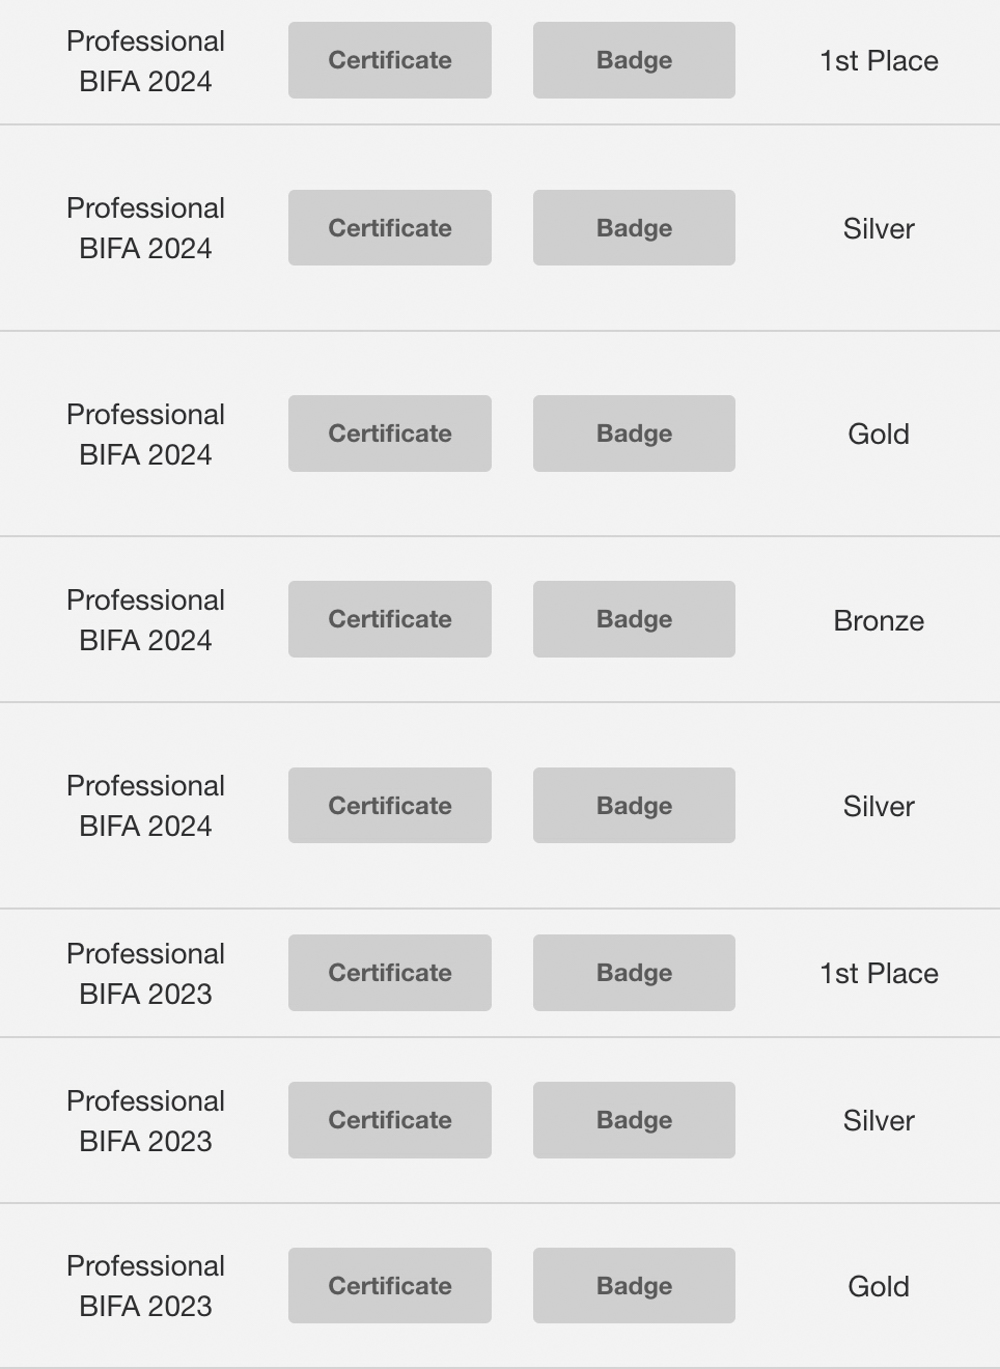1000x1369 pixels.
Task: View Badge for BIFA 2024 Gold award
Action: 633,433
